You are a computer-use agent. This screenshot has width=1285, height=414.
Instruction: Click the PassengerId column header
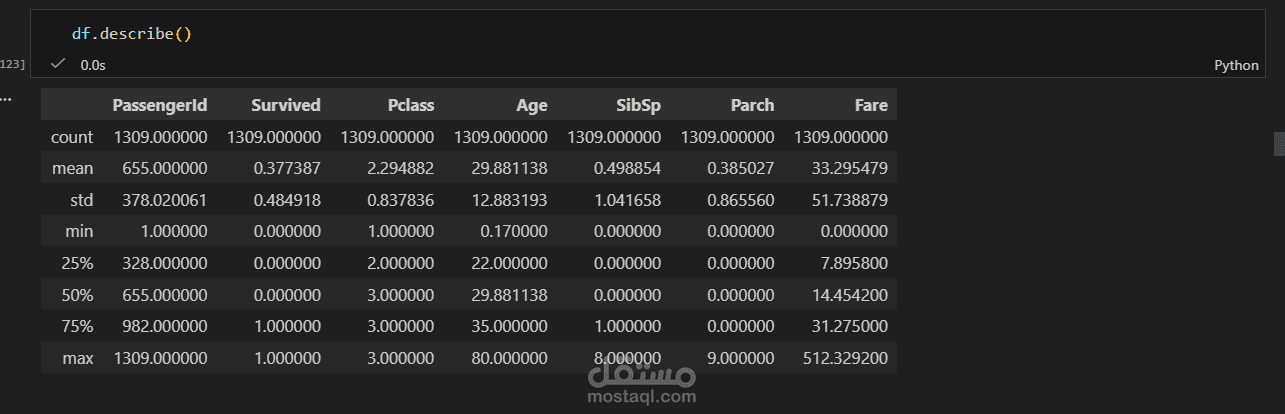159,104
